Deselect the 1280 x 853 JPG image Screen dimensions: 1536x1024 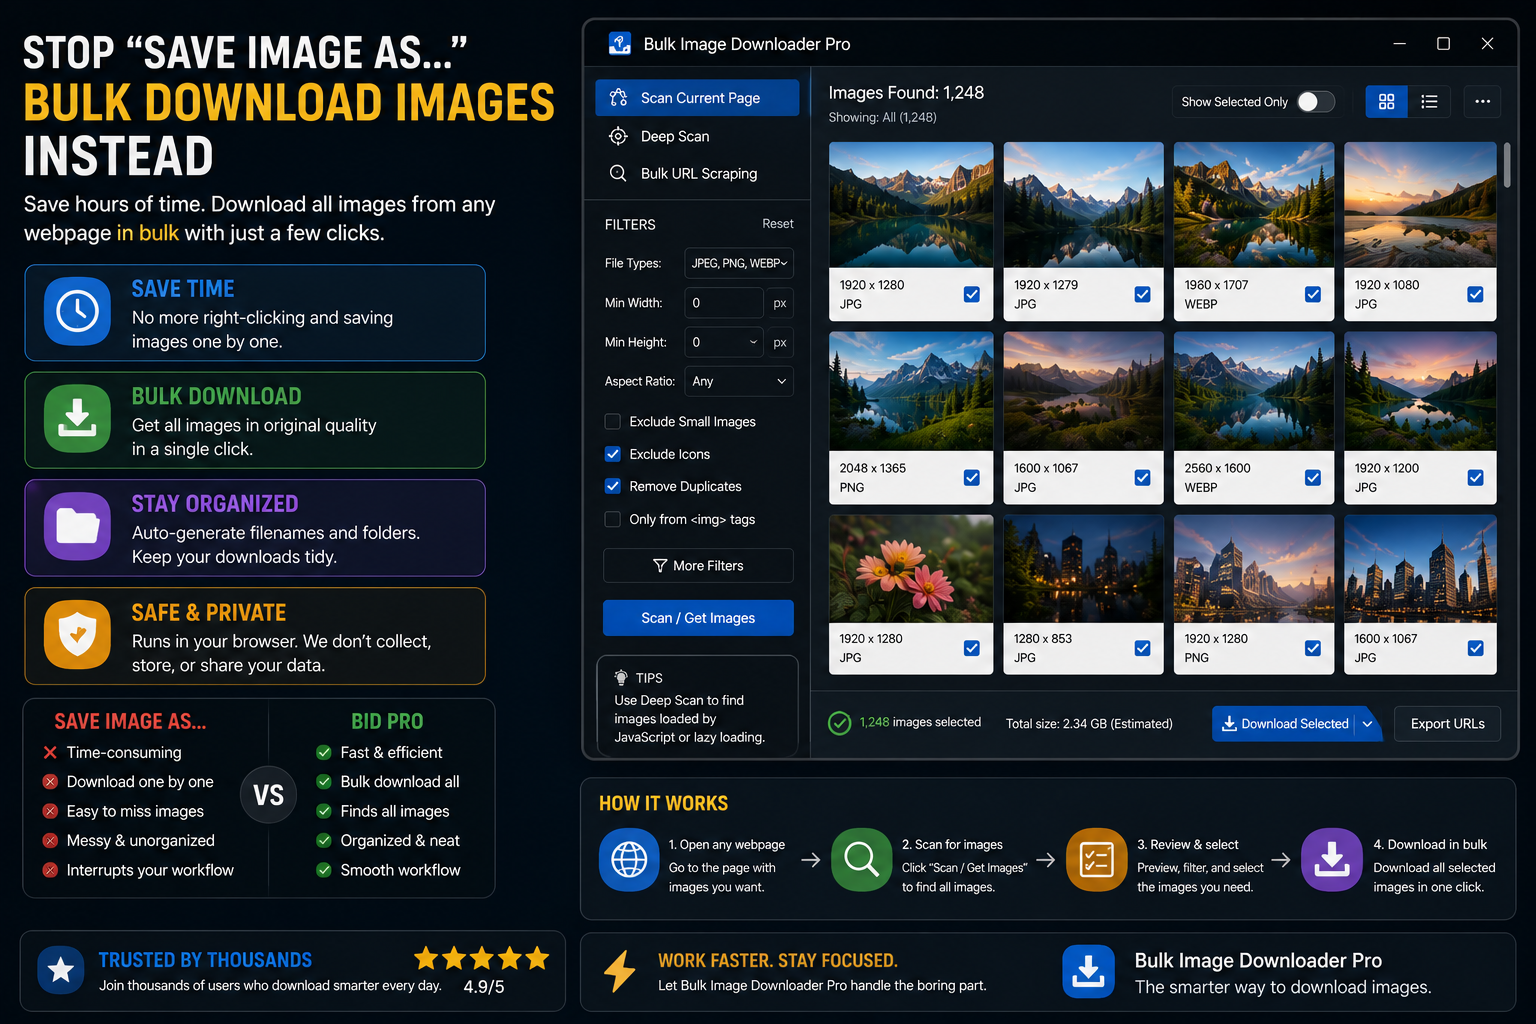[1142, 648]
